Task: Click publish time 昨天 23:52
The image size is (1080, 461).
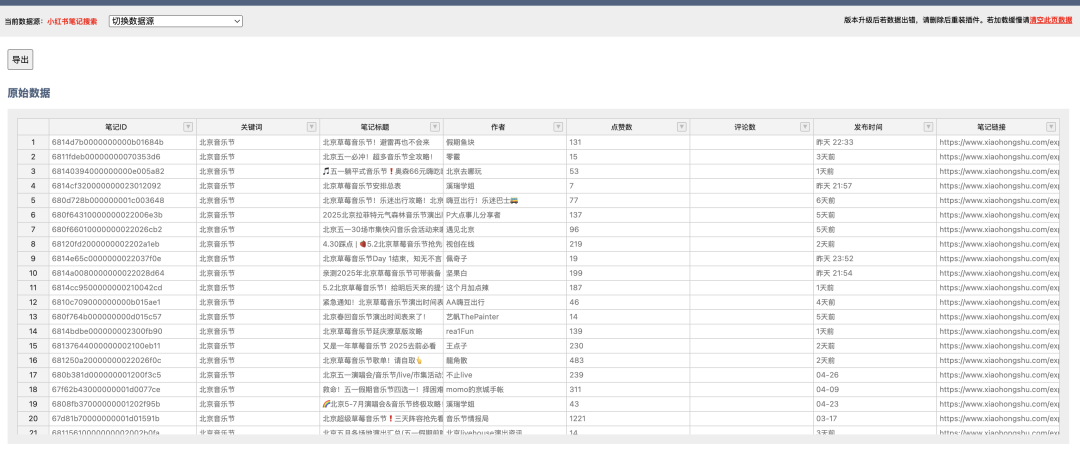Action: tap(875, 258)
